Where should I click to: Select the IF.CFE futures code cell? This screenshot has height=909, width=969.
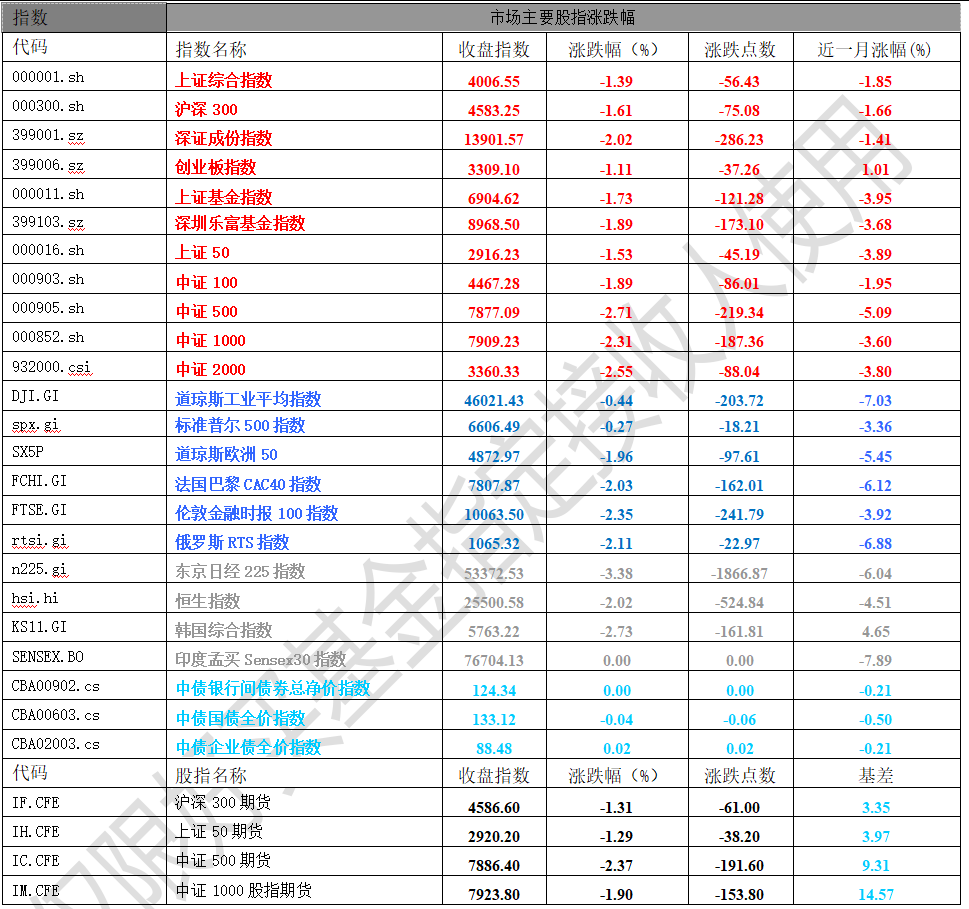pyautogui.click(x=36, y=803)
